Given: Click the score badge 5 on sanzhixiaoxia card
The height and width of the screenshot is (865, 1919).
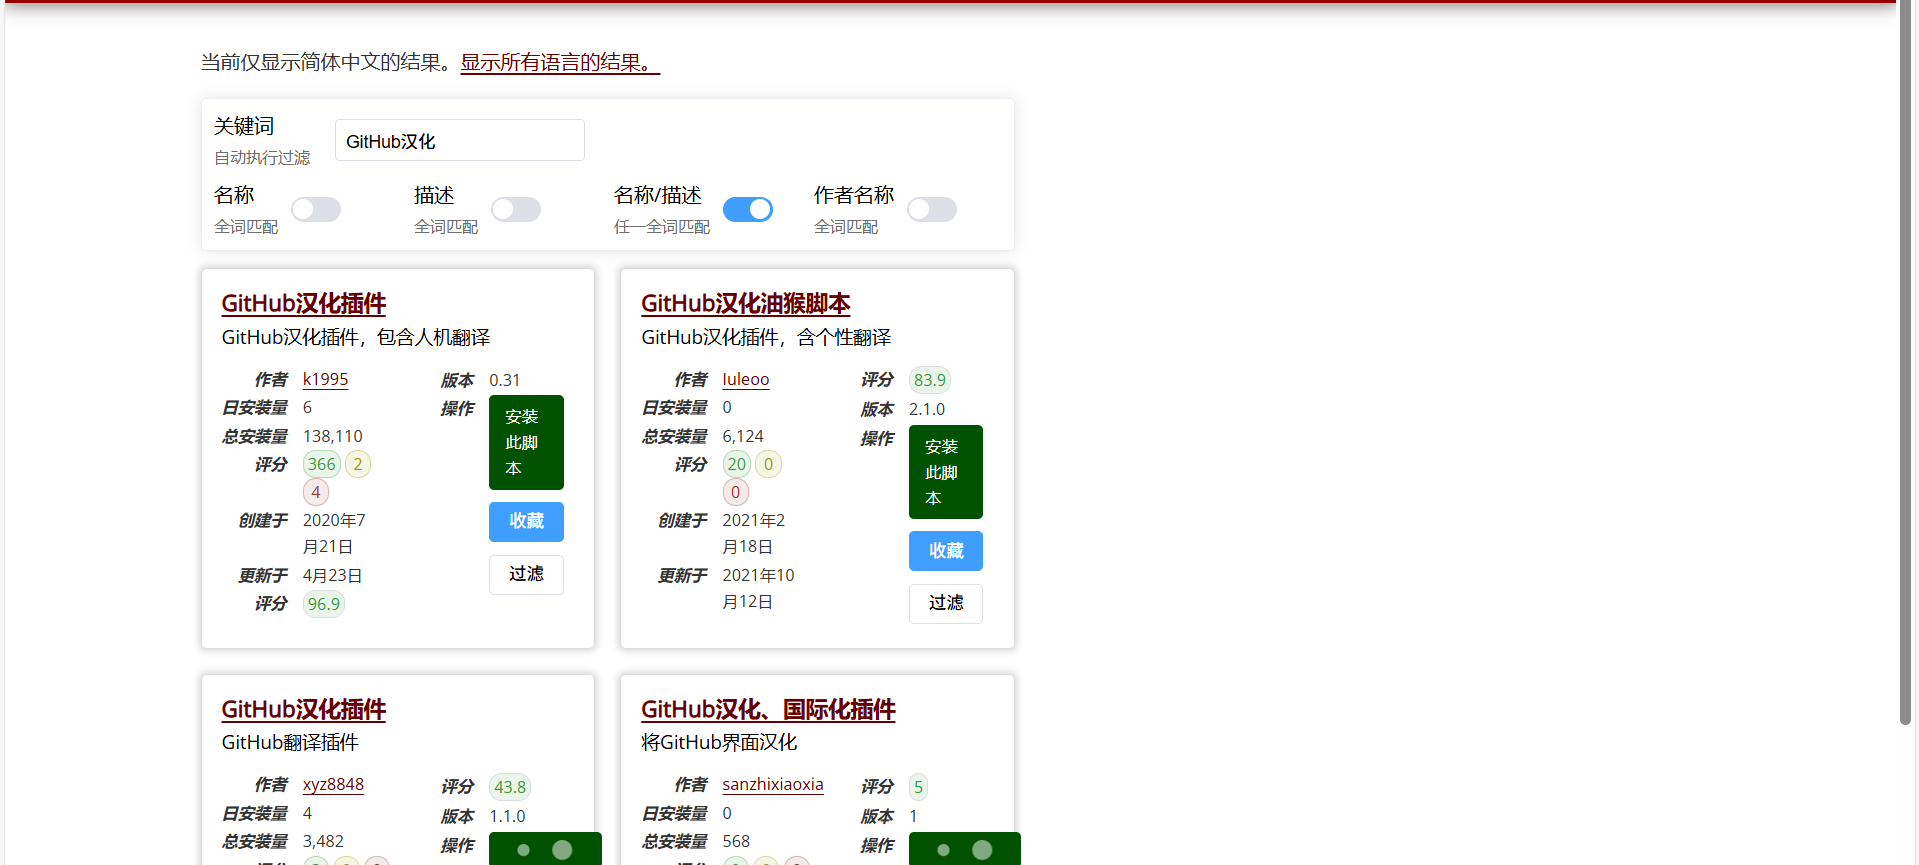Looking at the screenshot, I should (918, 787).
